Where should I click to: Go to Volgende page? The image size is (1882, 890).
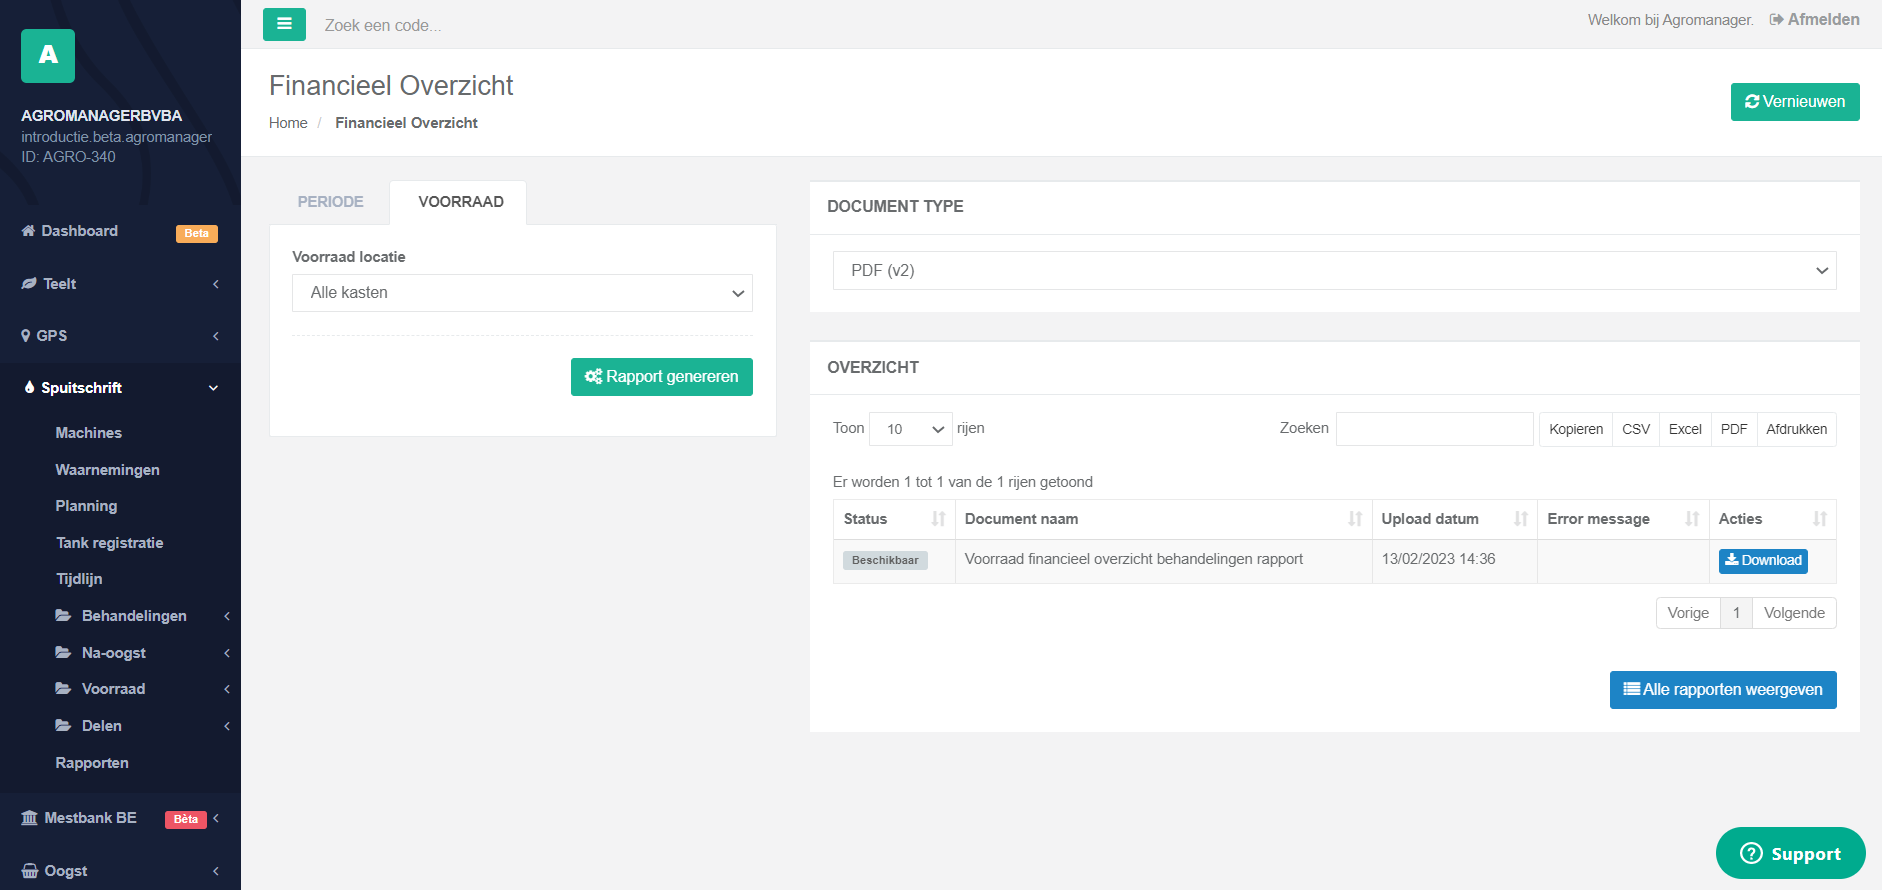click(1794, 613)
